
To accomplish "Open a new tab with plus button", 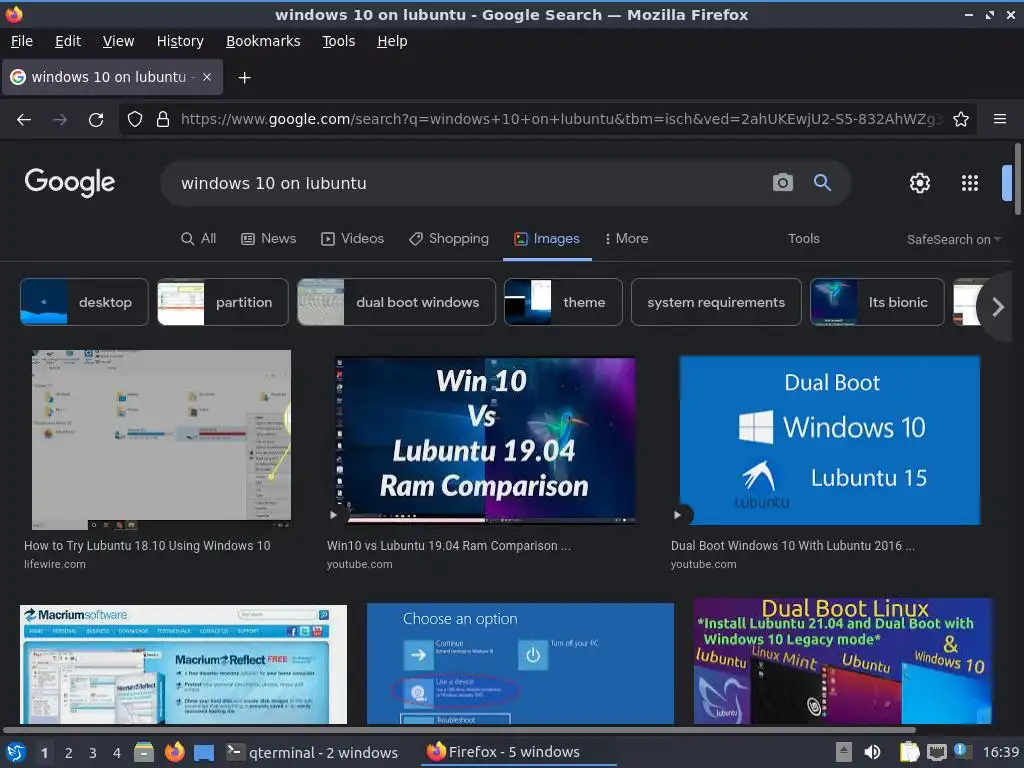I will [244, 78].
